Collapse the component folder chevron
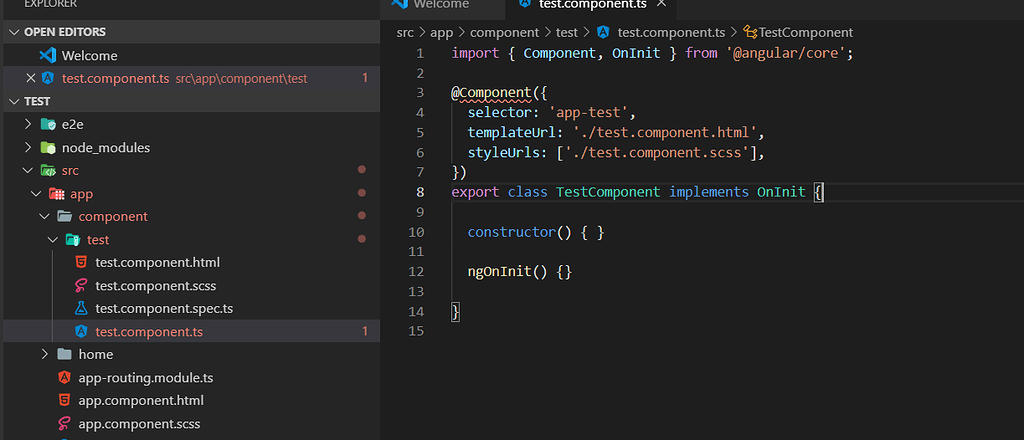The image size is (1024, 440). [x=44, y=216]
